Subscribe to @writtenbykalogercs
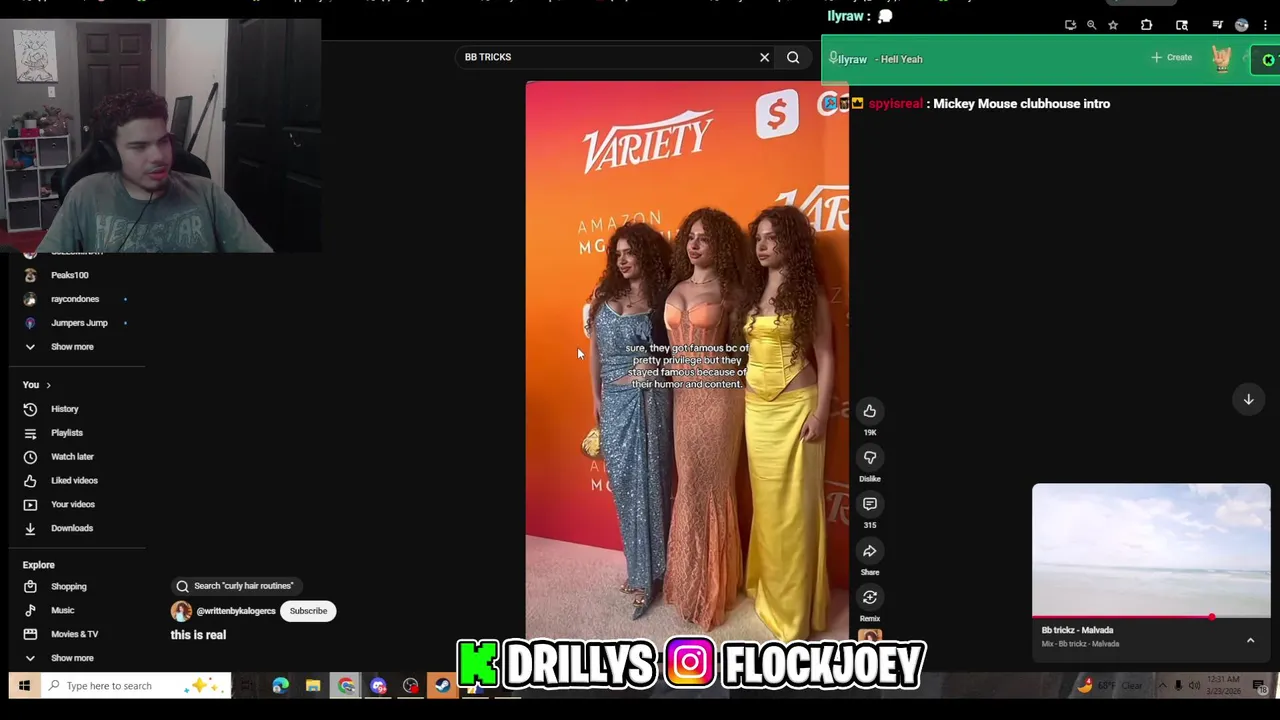 point(308,611)
